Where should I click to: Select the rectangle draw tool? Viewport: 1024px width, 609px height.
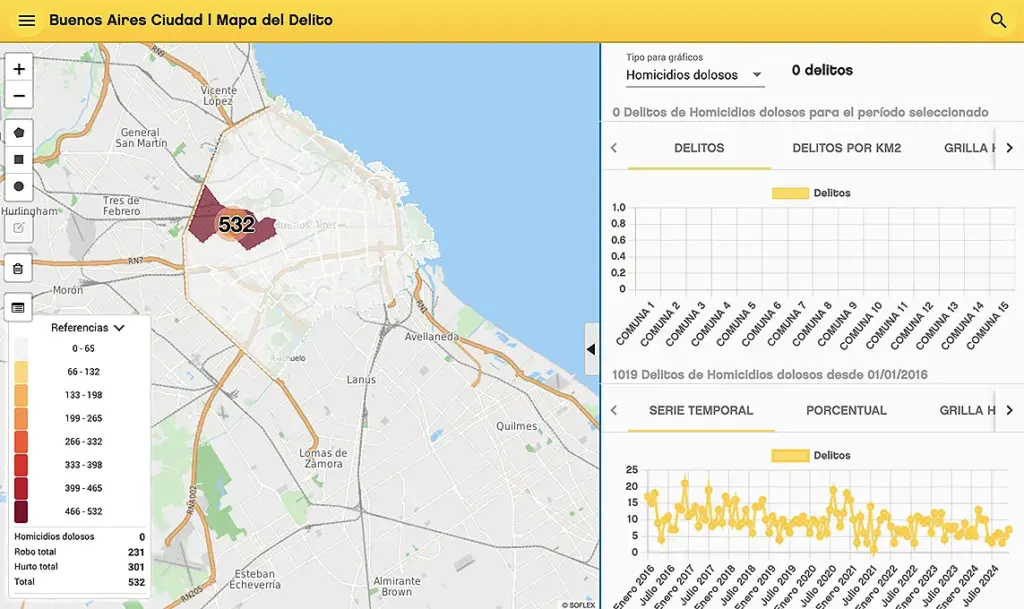(x=19, y=160)
